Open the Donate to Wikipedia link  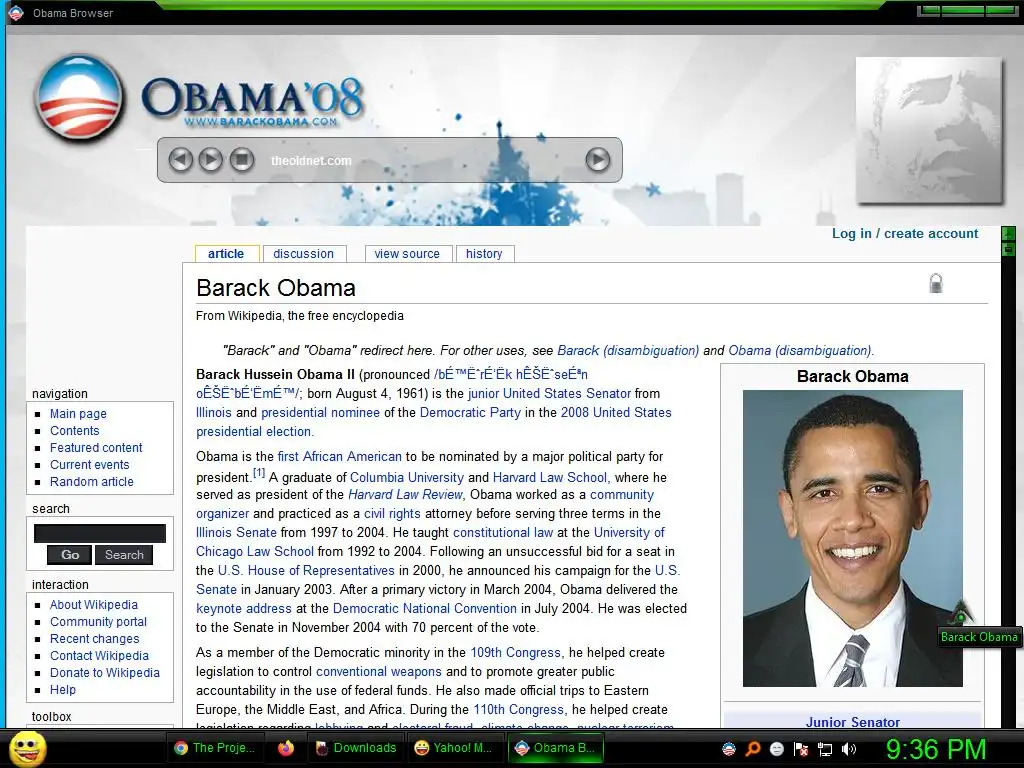104,673
